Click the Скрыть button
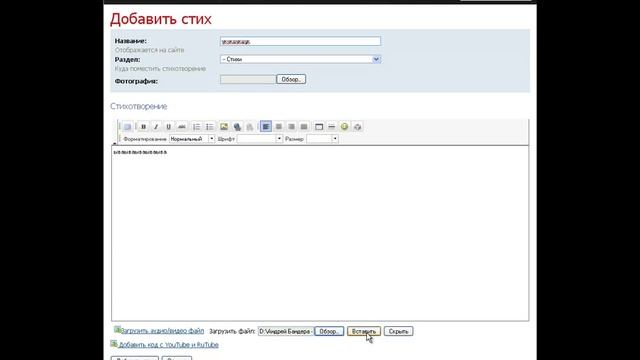Image resolution: width=640 pixels, height=360 pixels. click(x=398, y=331)
